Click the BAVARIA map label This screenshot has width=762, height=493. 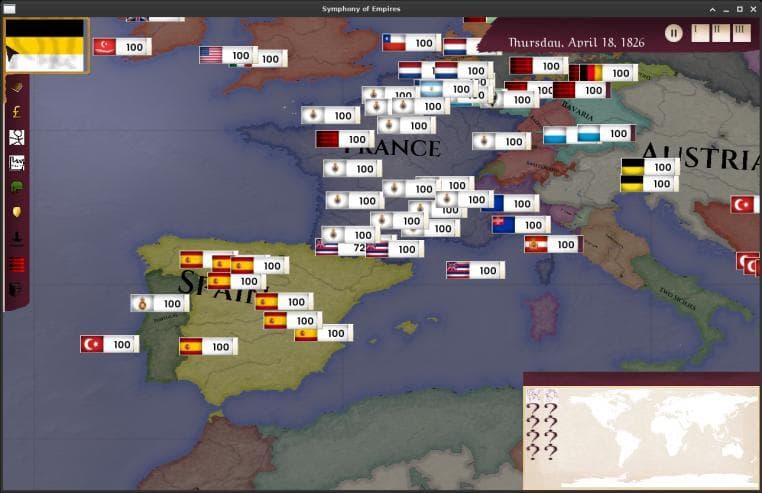click(577, 111)
